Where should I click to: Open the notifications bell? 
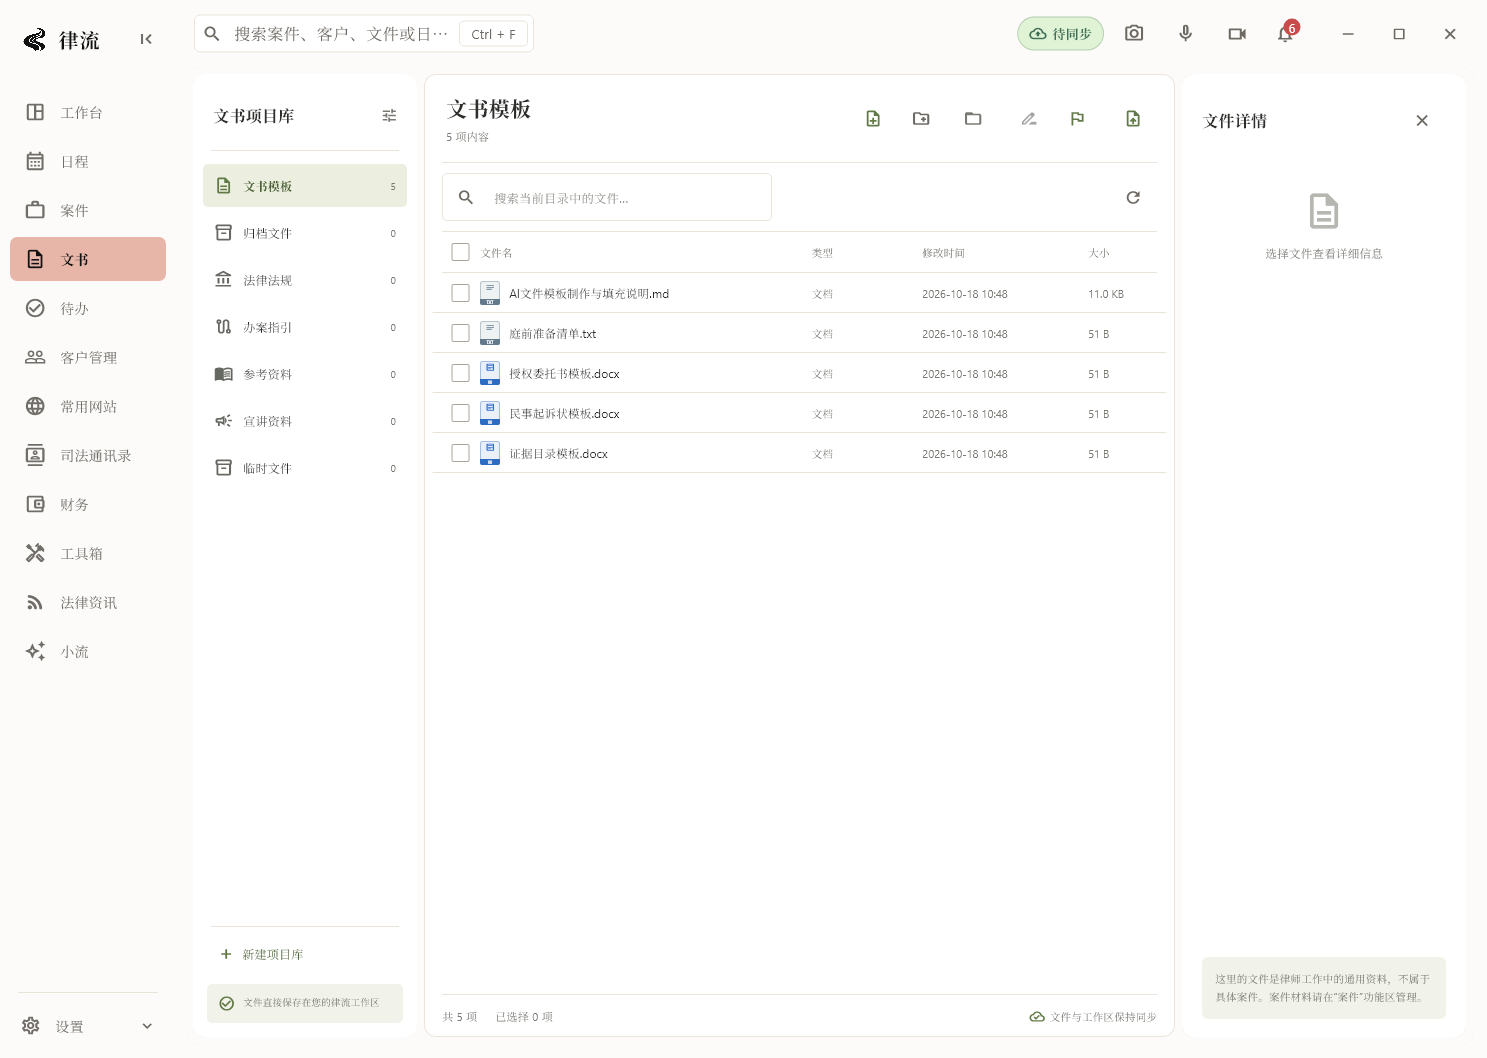(x=1286, y=33)
